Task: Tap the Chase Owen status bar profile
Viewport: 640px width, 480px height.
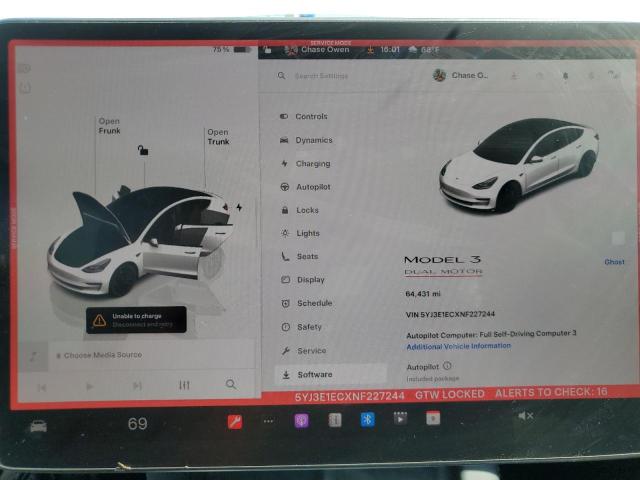Action: [318, 50]
